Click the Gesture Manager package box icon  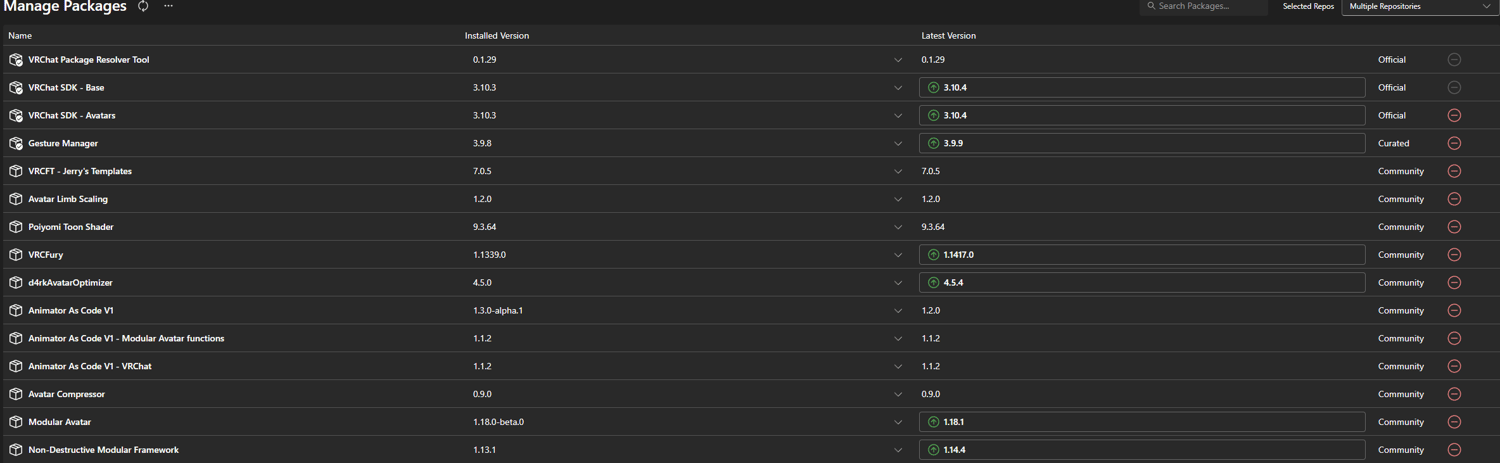16,143
